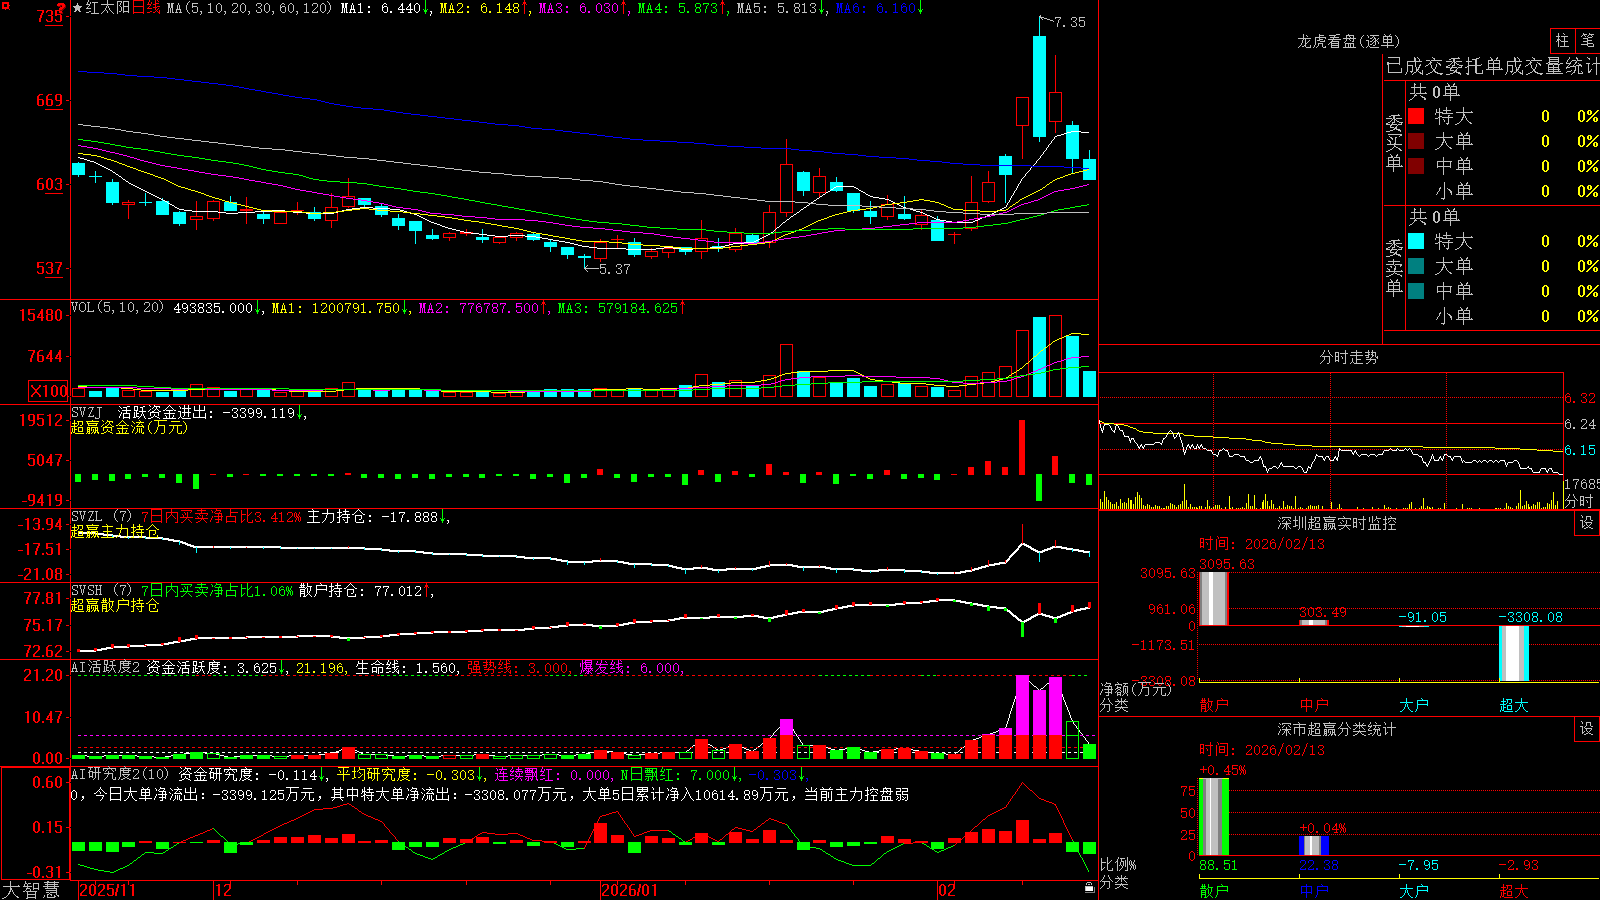Click the 6.32 intraday price axis label
Image resolution: width=1600 pixels, height=900 pixels.
click(1580, 398)
